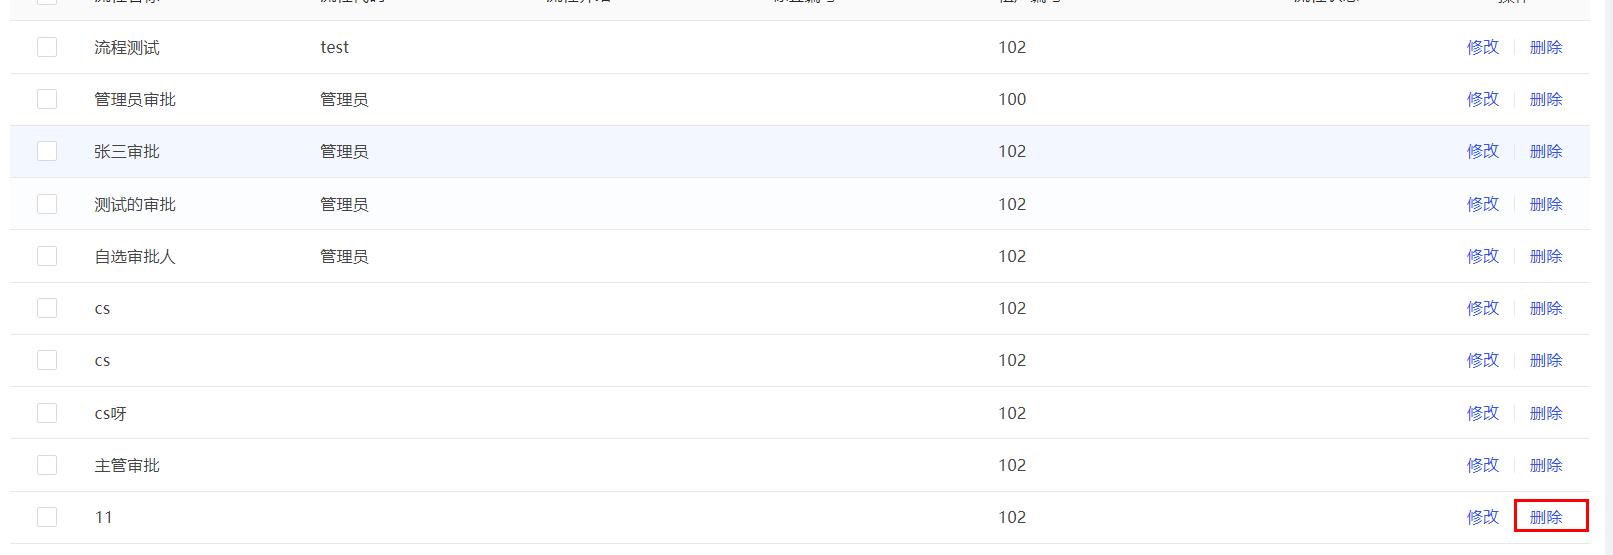Toggle the checkbox for 测试的审批
The image size is (1613, 555).
[47, 204]
